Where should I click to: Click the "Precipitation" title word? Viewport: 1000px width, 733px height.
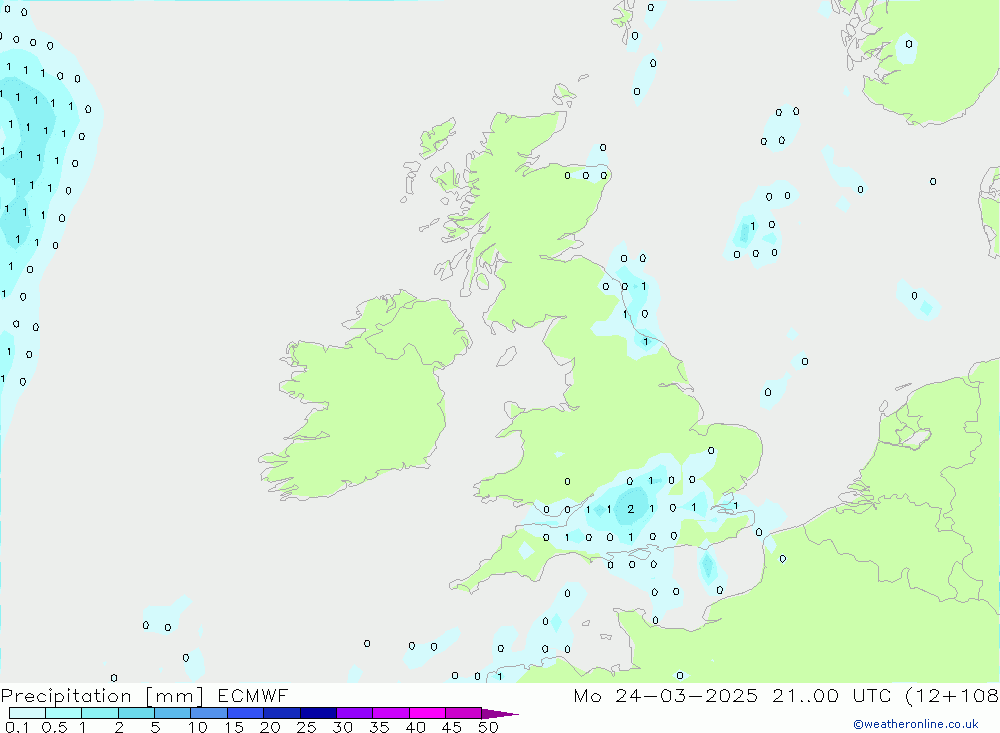(66, 695)
